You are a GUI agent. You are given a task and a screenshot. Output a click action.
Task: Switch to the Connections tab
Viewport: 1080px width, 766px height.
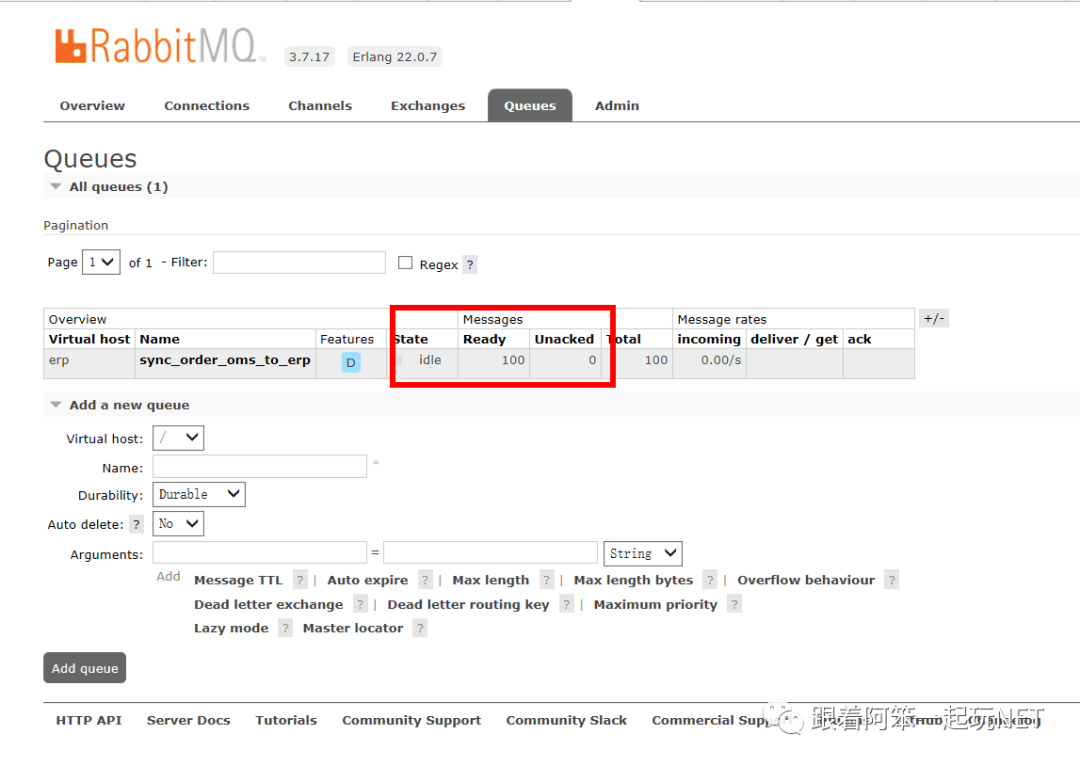pyautogui.click(x=207, y=105)
